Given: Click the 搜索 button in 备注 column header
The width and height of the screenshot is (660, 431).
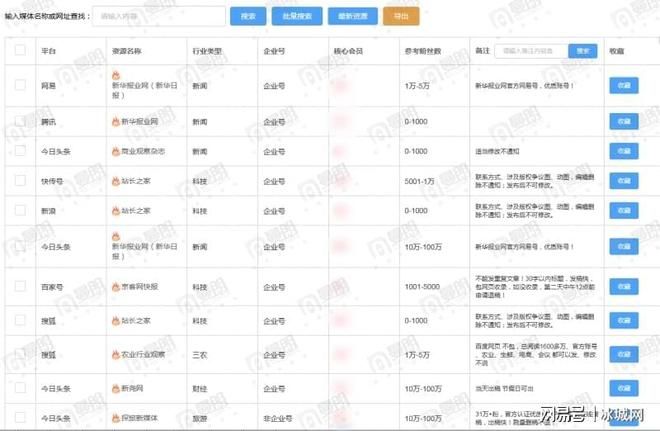Looking at the screenshot, I should 583,51.
